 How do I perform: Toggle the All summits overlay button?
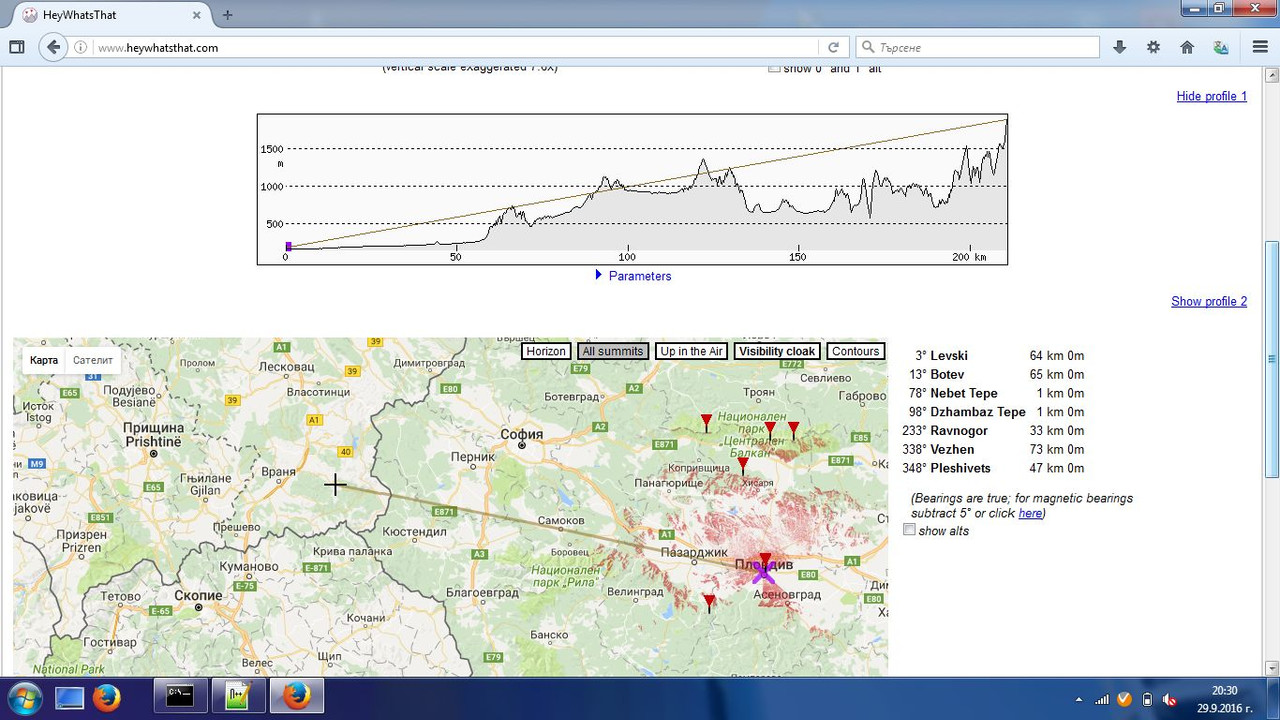(613, 351)
